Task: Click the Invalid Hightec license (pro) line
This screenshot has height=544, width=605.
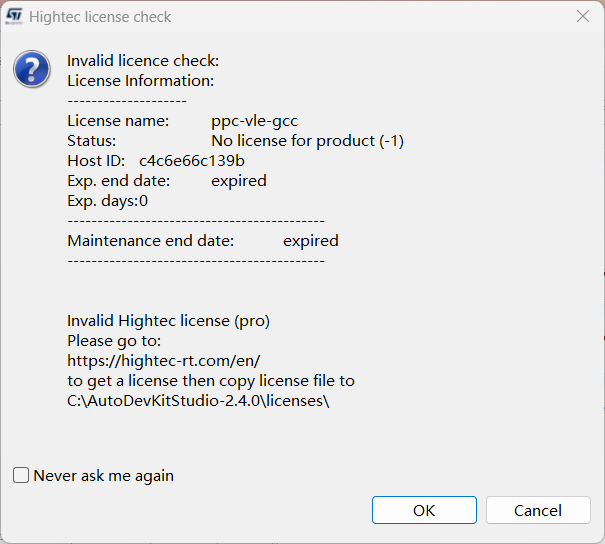Action: [x=168, y=321]
